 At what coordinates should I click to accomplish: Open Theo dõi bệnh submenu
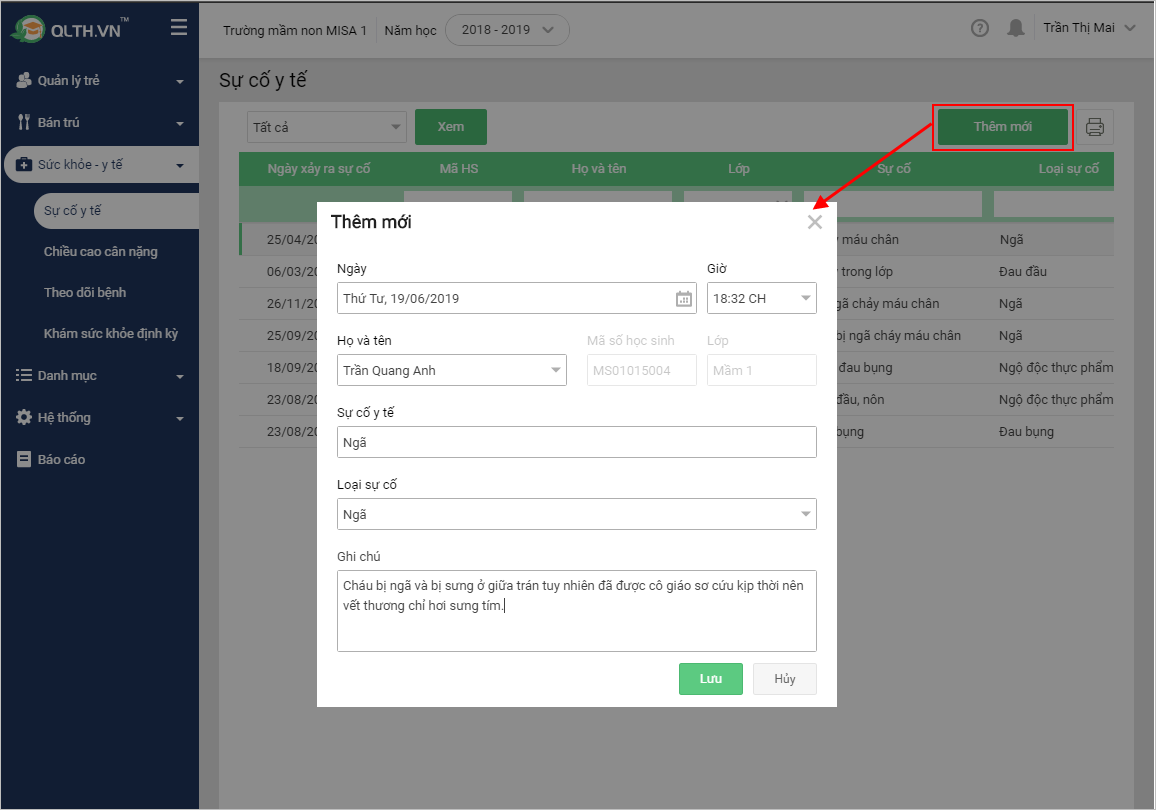(85, 293)
